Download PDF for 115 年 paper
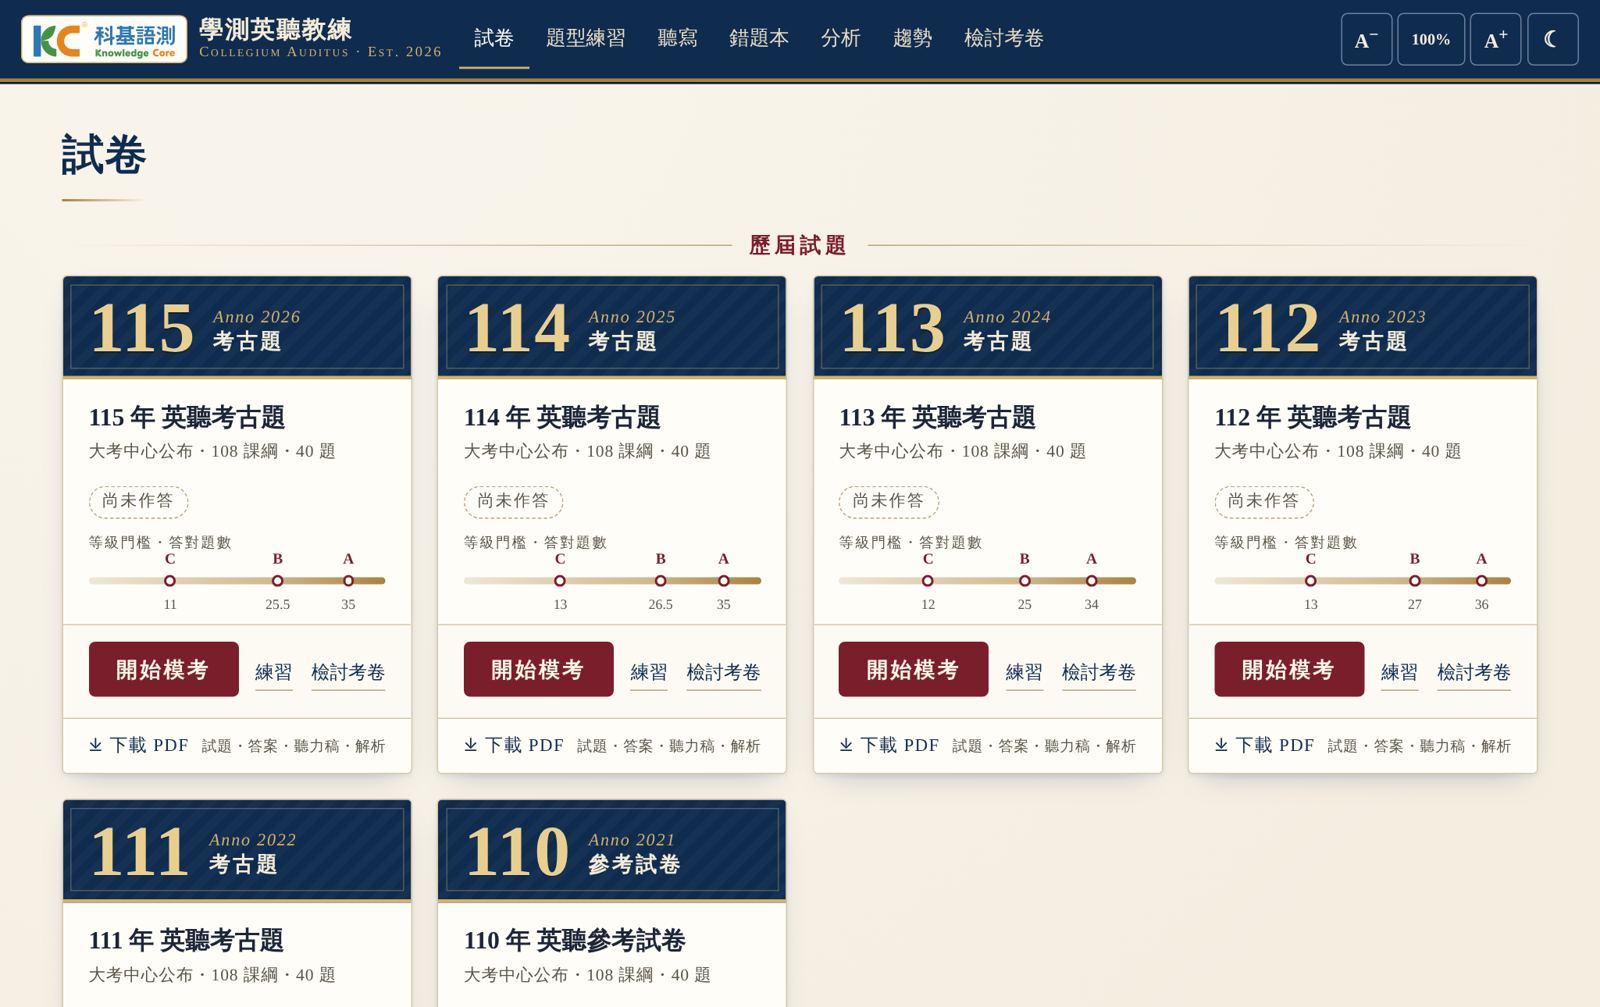Screen dimensions: 1600x1007 tap(139, 745)
